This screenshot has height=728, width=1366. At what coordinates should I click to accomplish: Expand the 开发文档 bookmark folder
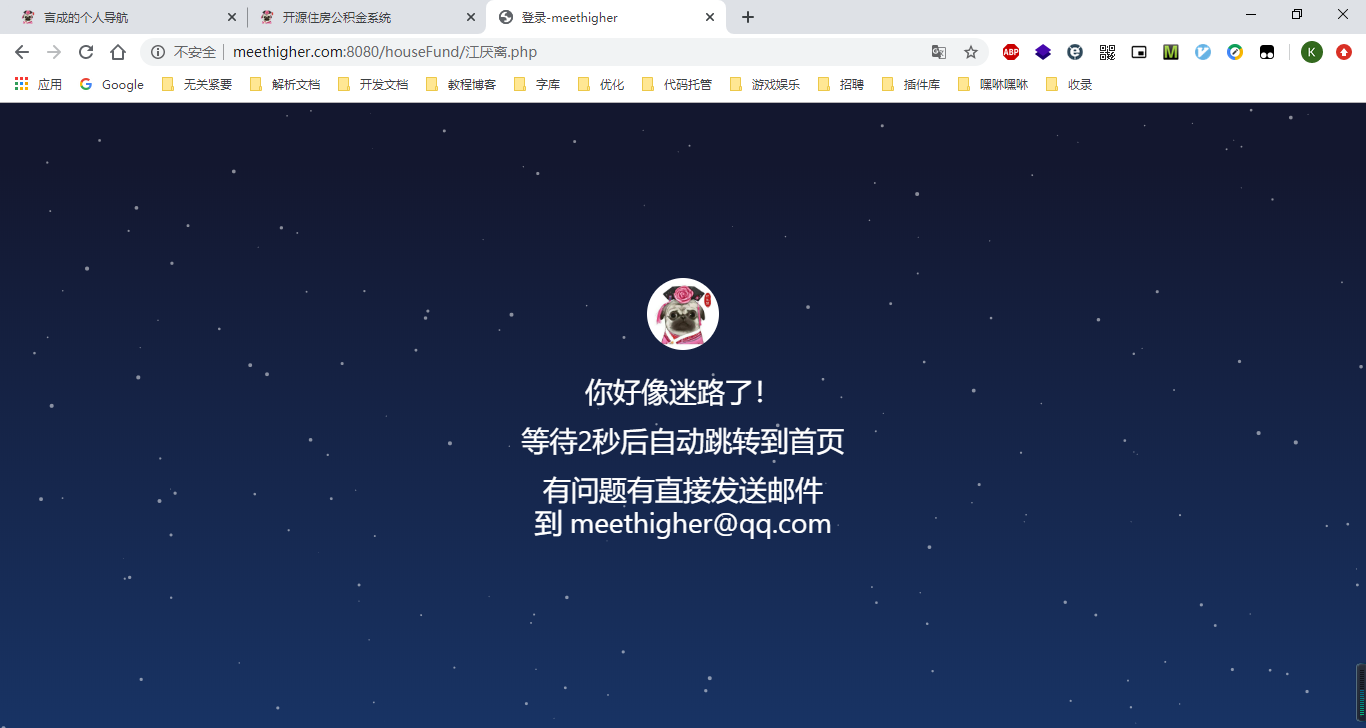373,85
